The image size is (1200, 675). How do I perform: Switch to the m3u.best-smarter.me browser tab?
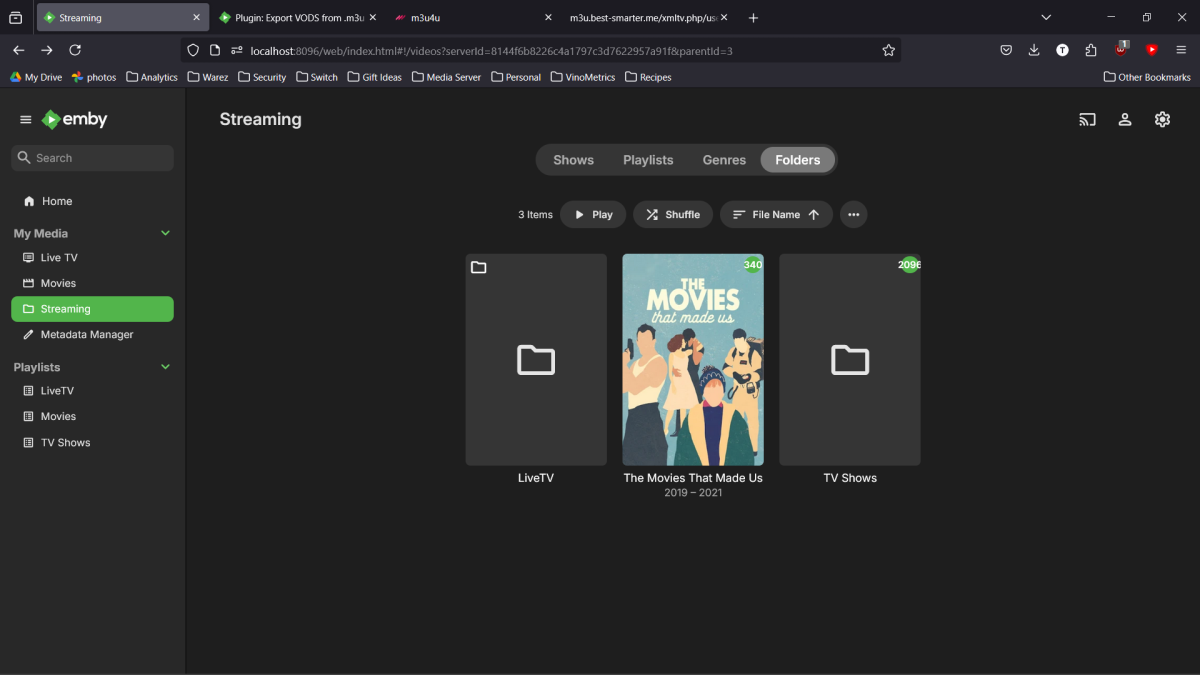click(647, 18)
